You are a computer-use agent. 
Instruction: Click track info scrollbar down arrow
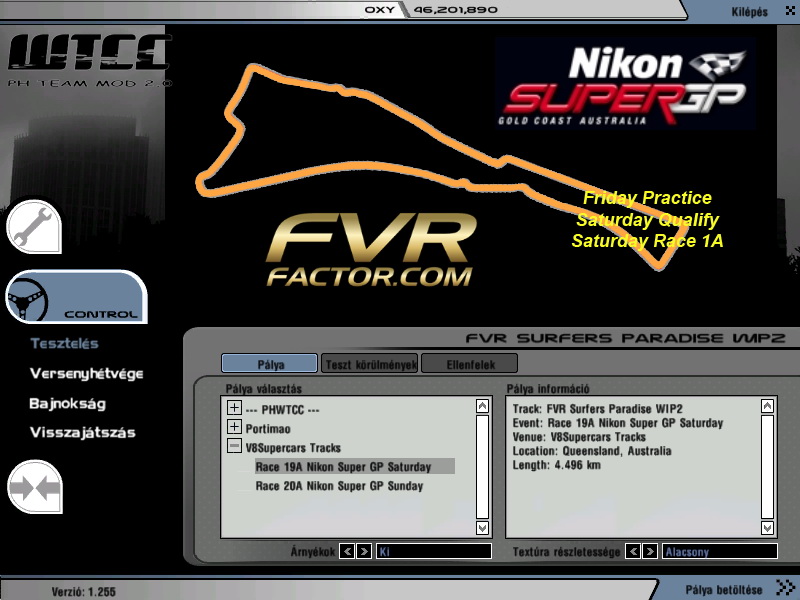(x=767, y=528)
